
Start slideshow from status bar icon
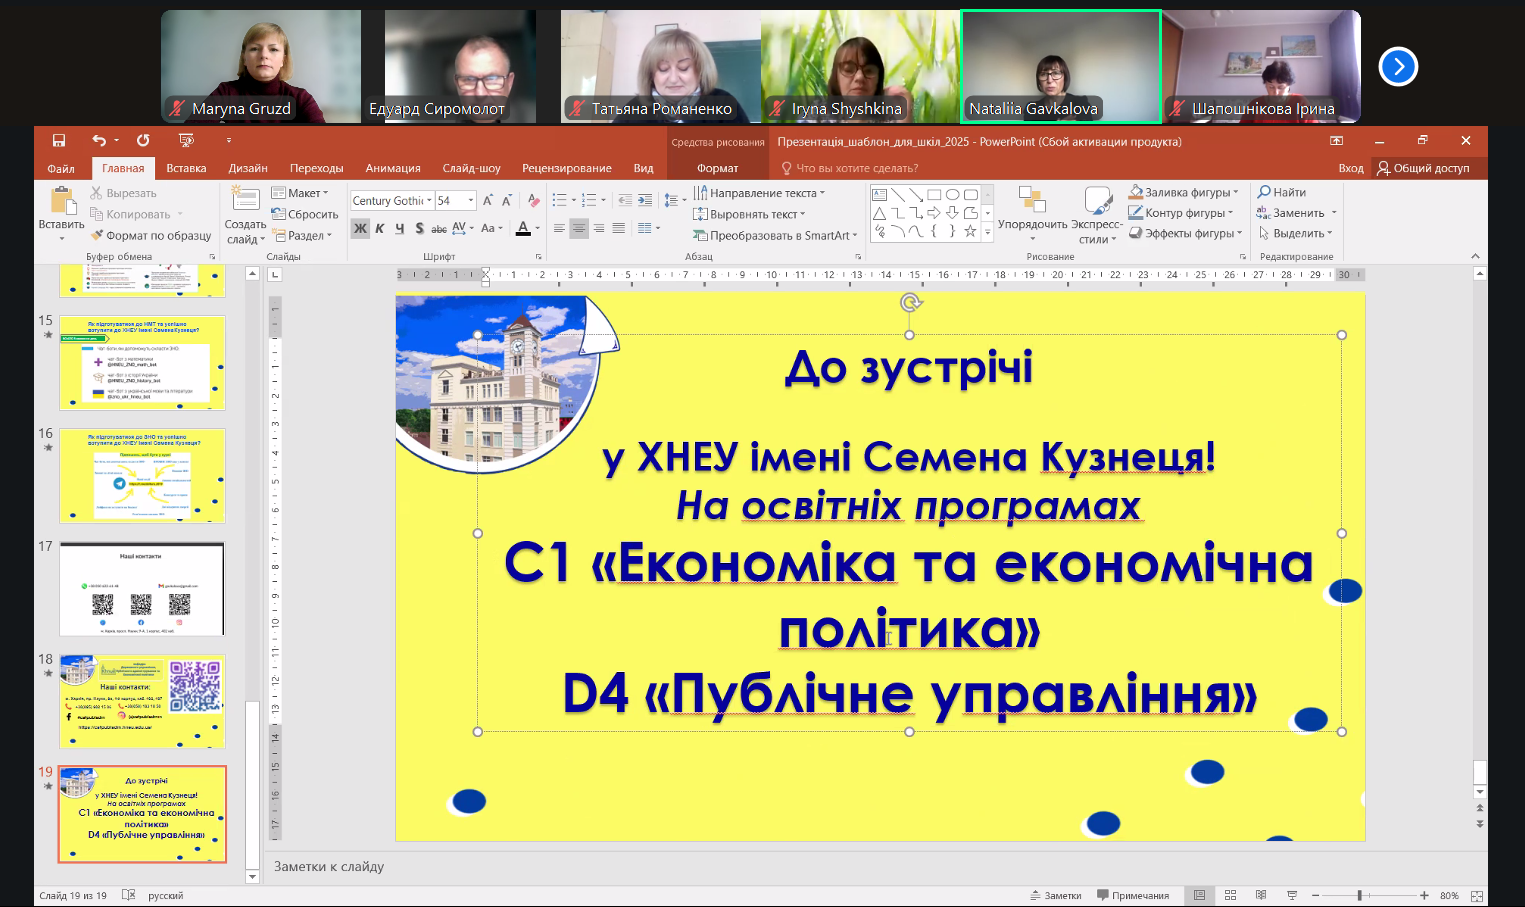[1292, 895]
